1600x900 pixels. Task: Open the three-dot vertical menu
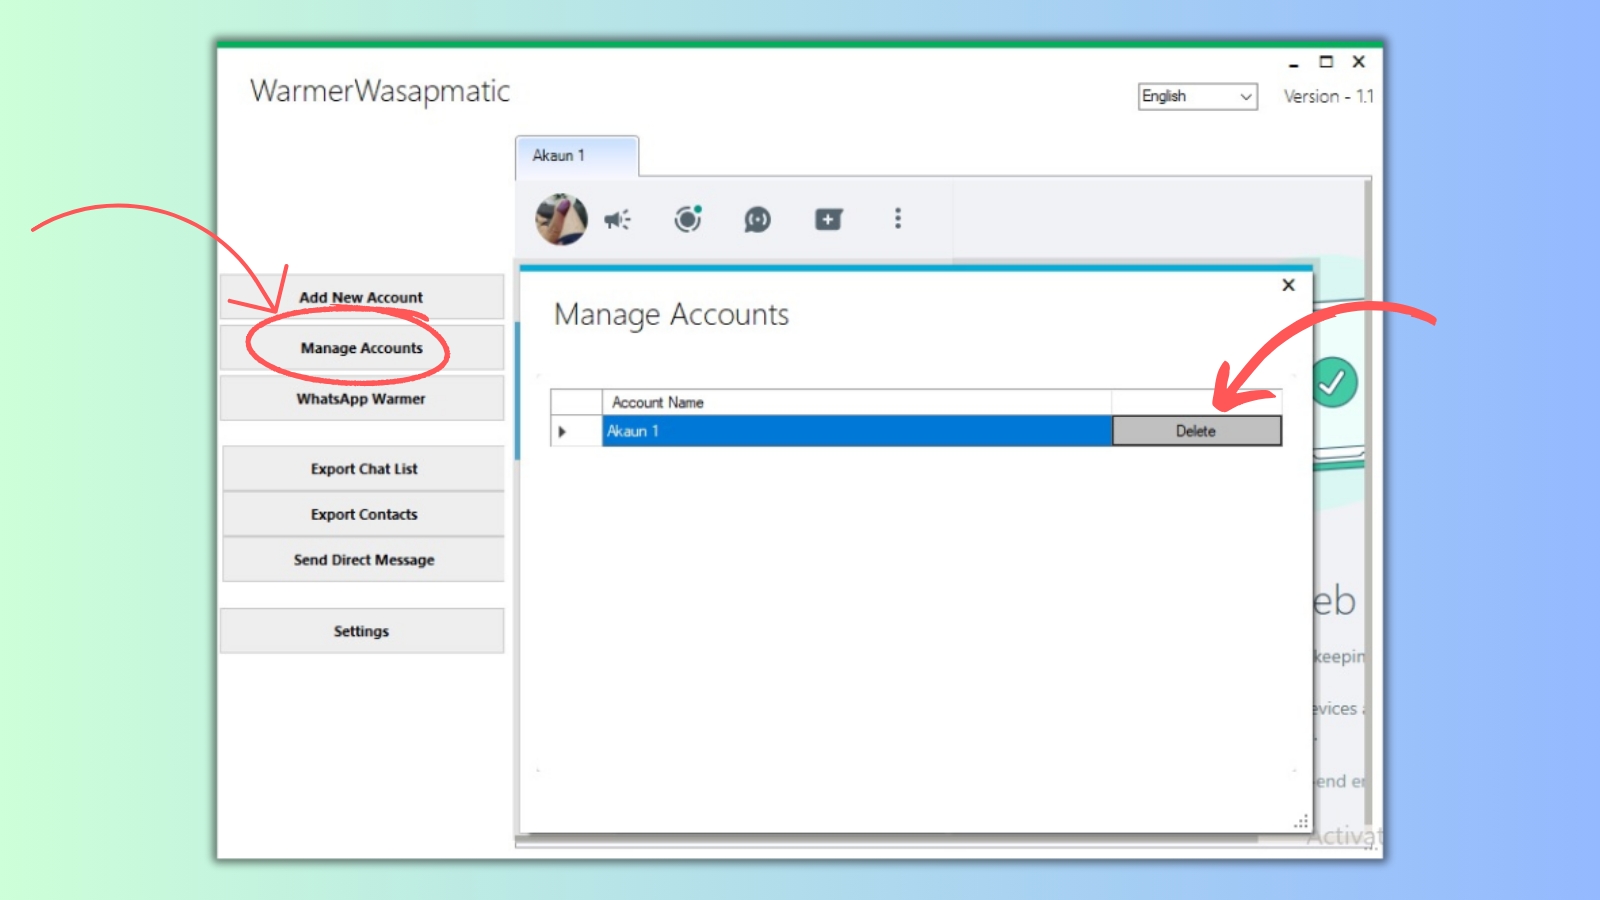pos(898,219)
